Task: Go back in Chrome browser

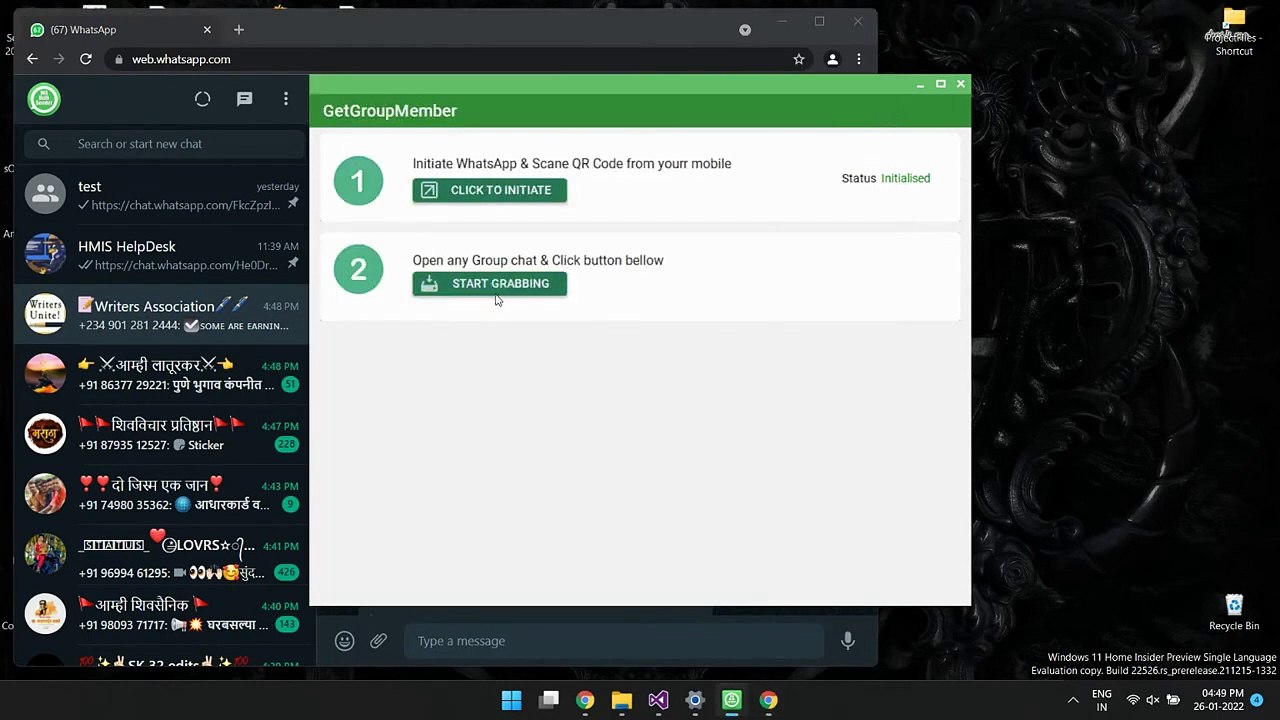Action: point(32,59)
